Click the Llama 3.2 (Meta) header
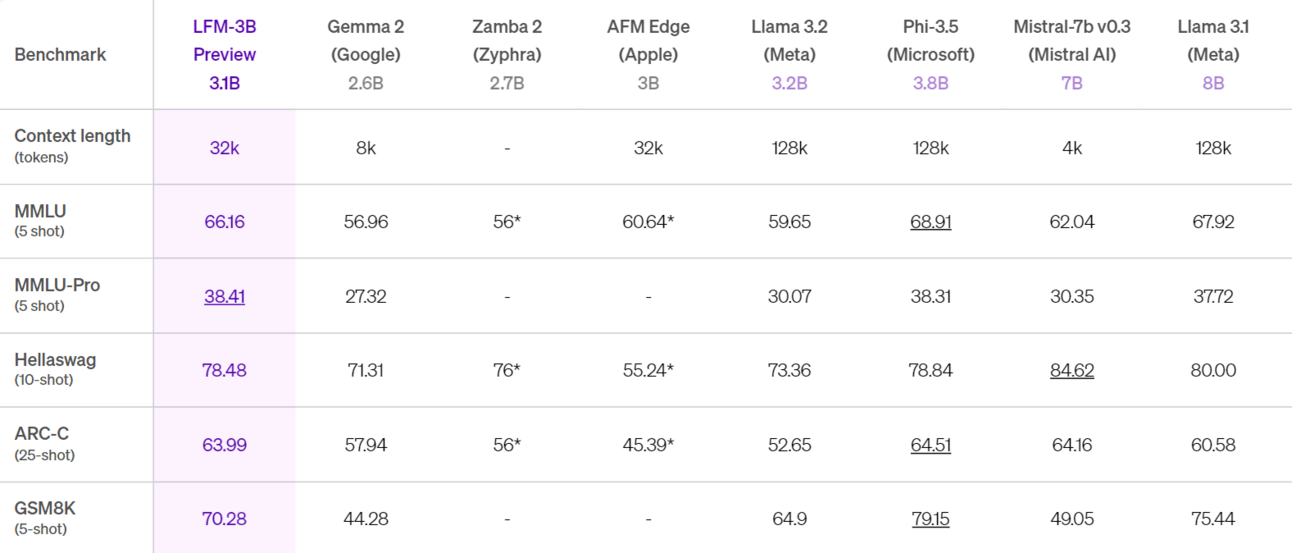The height and width of the screenshot is (553, 1292). coord(789,54)
